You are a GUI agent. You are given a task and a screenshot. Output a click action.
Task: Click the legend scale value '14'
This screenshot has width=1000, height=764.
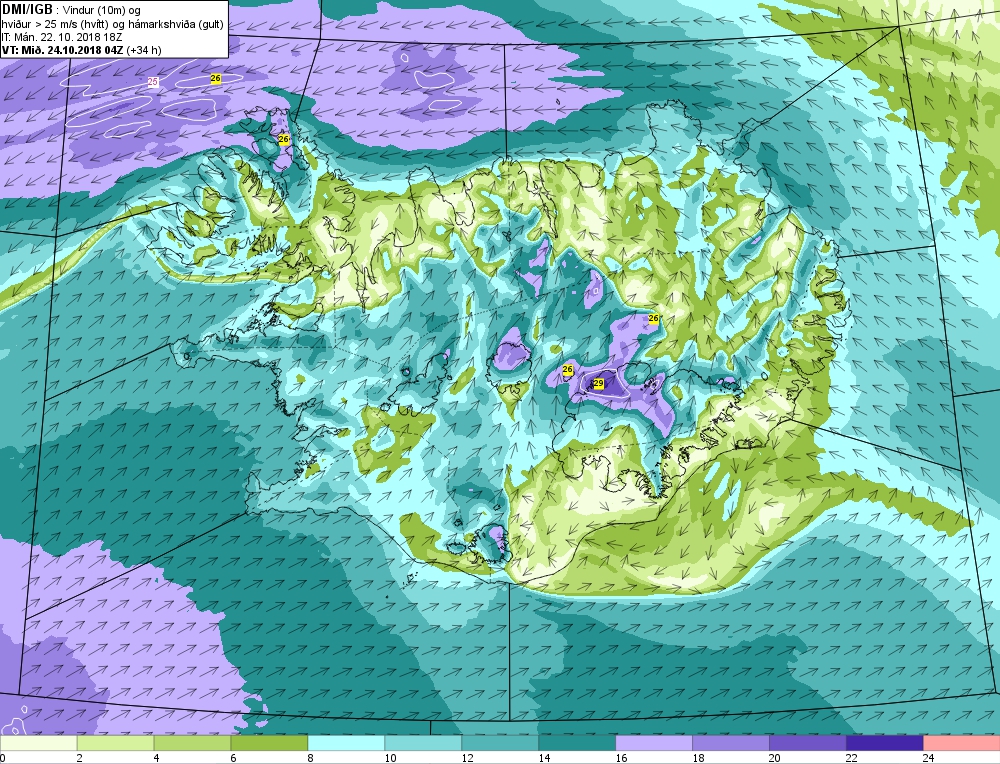pos(544,758)
